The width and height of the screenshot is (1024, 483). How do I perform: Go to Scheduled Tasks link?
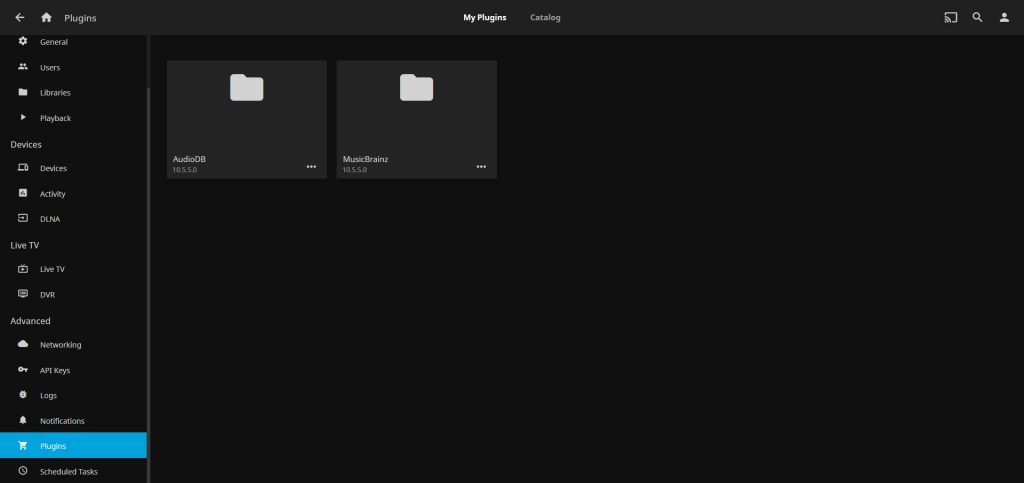pyautogui.click(x=73, y=471)
